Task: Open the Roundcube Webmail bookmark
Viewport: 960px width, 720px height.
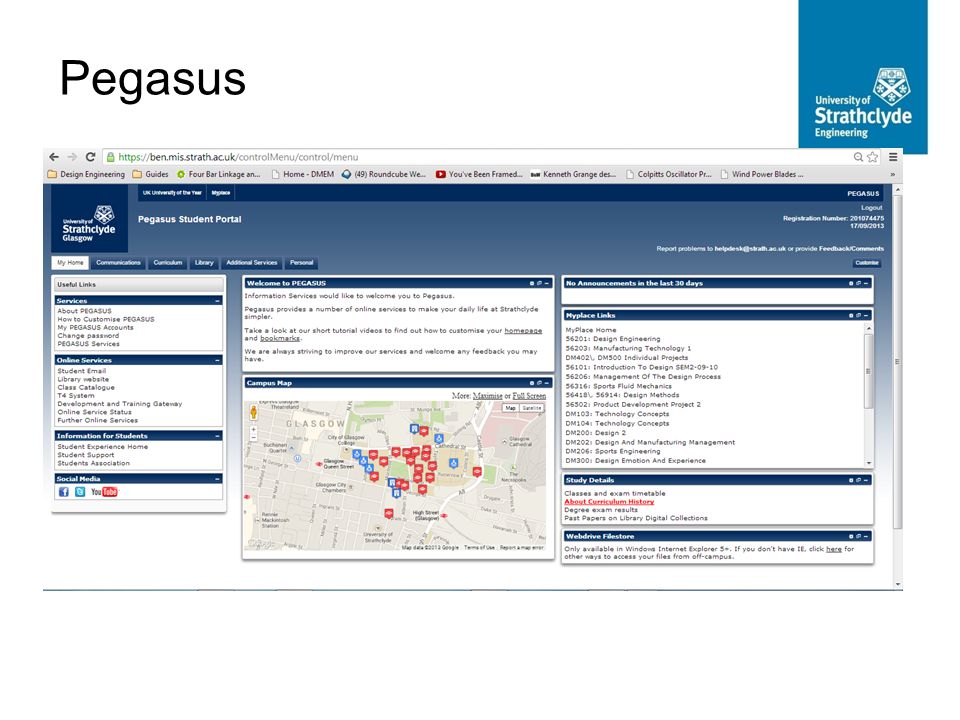Action: pyautogui.click(x=383, y=174)
